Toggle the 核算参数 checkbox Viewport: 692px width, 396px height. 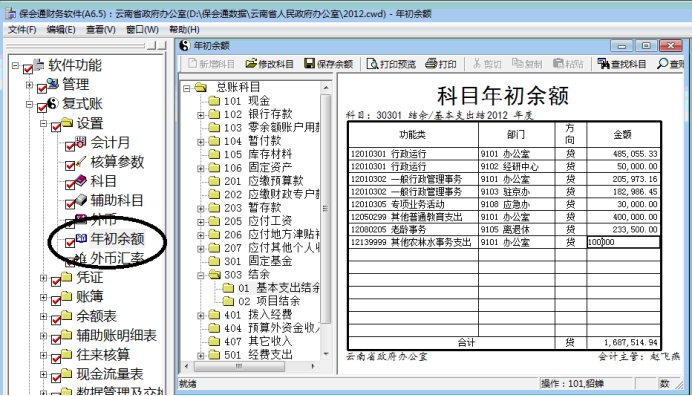click(70, 166)
